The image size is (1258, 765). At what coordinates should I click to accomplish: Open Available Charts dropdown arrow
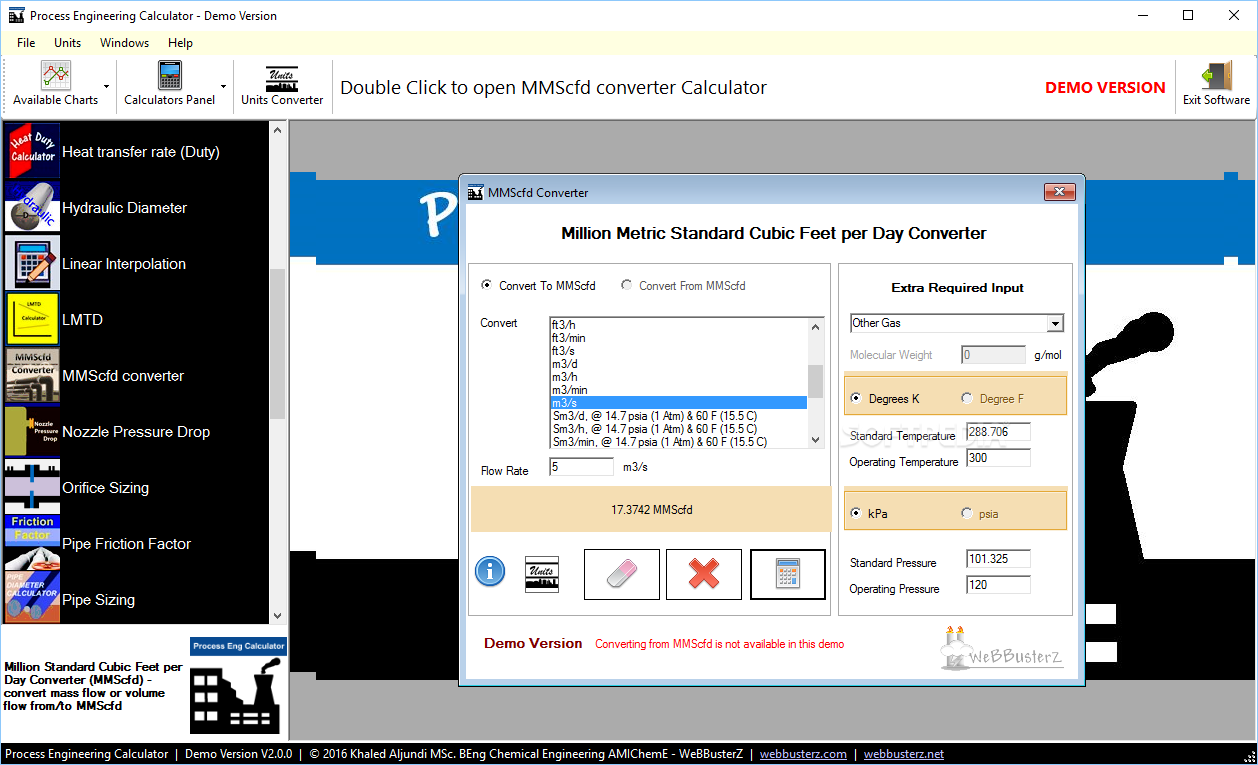(x=106, y=87)
